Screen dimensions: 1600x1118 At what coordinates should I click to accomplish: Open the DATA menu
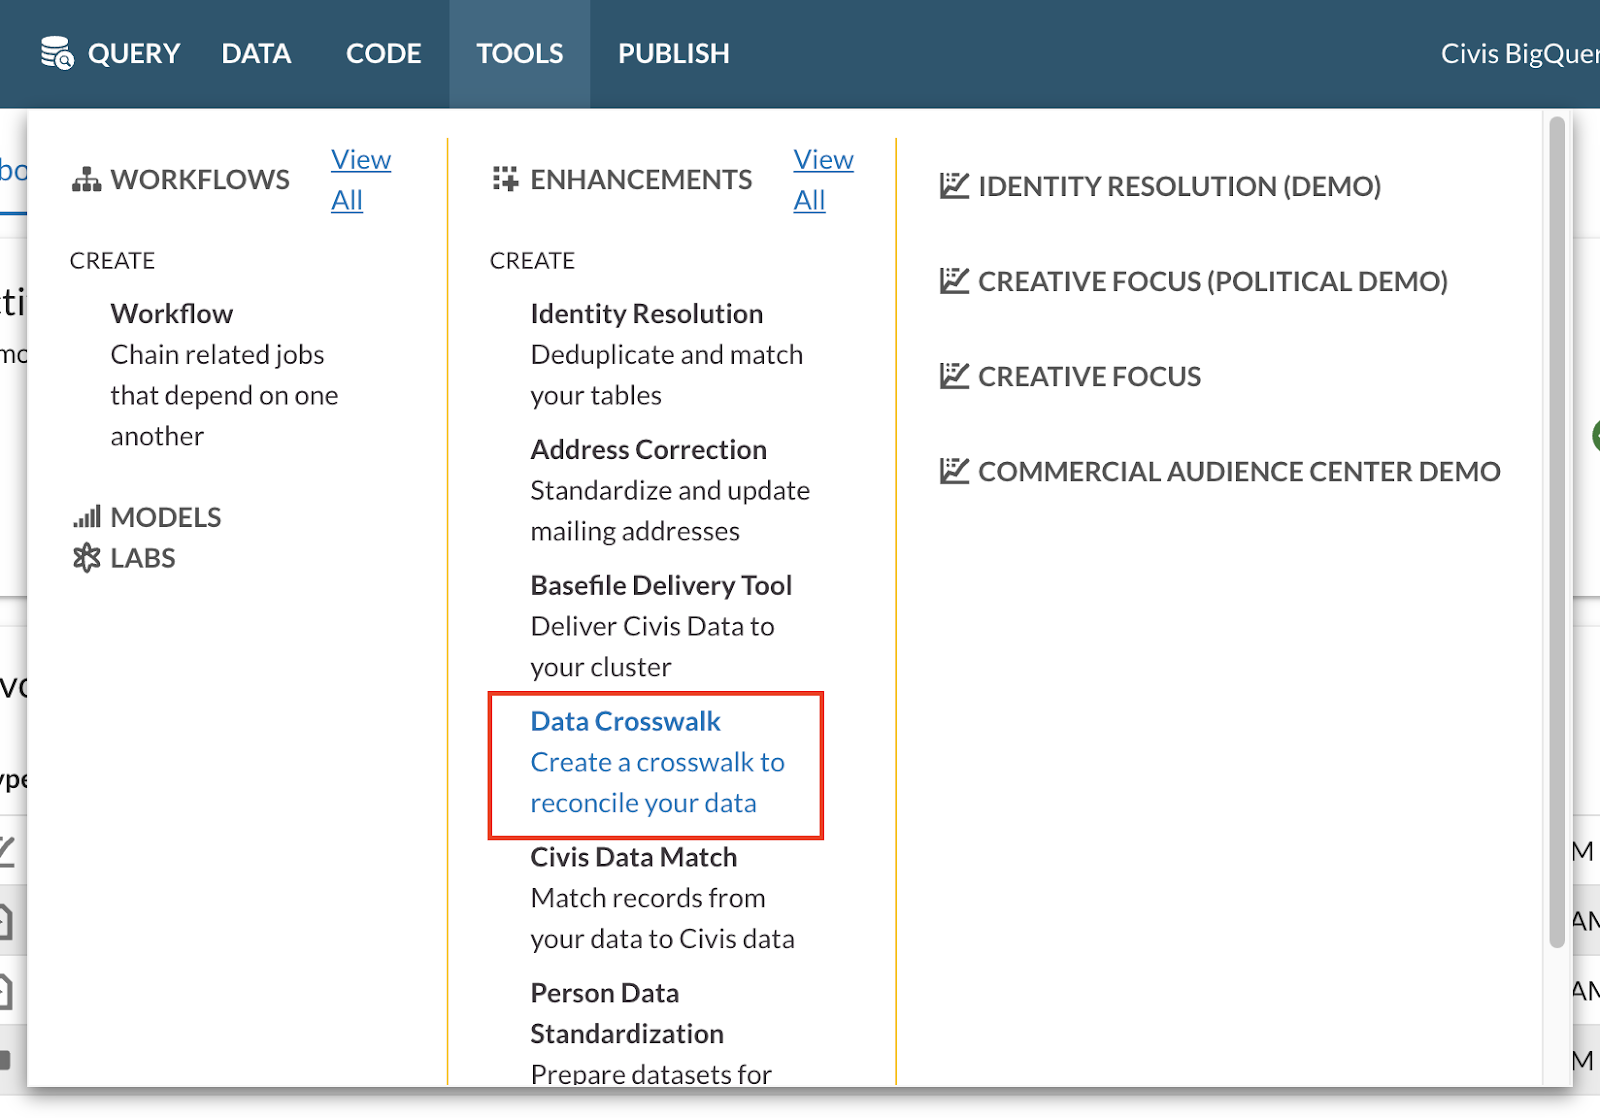click(256, 54)
